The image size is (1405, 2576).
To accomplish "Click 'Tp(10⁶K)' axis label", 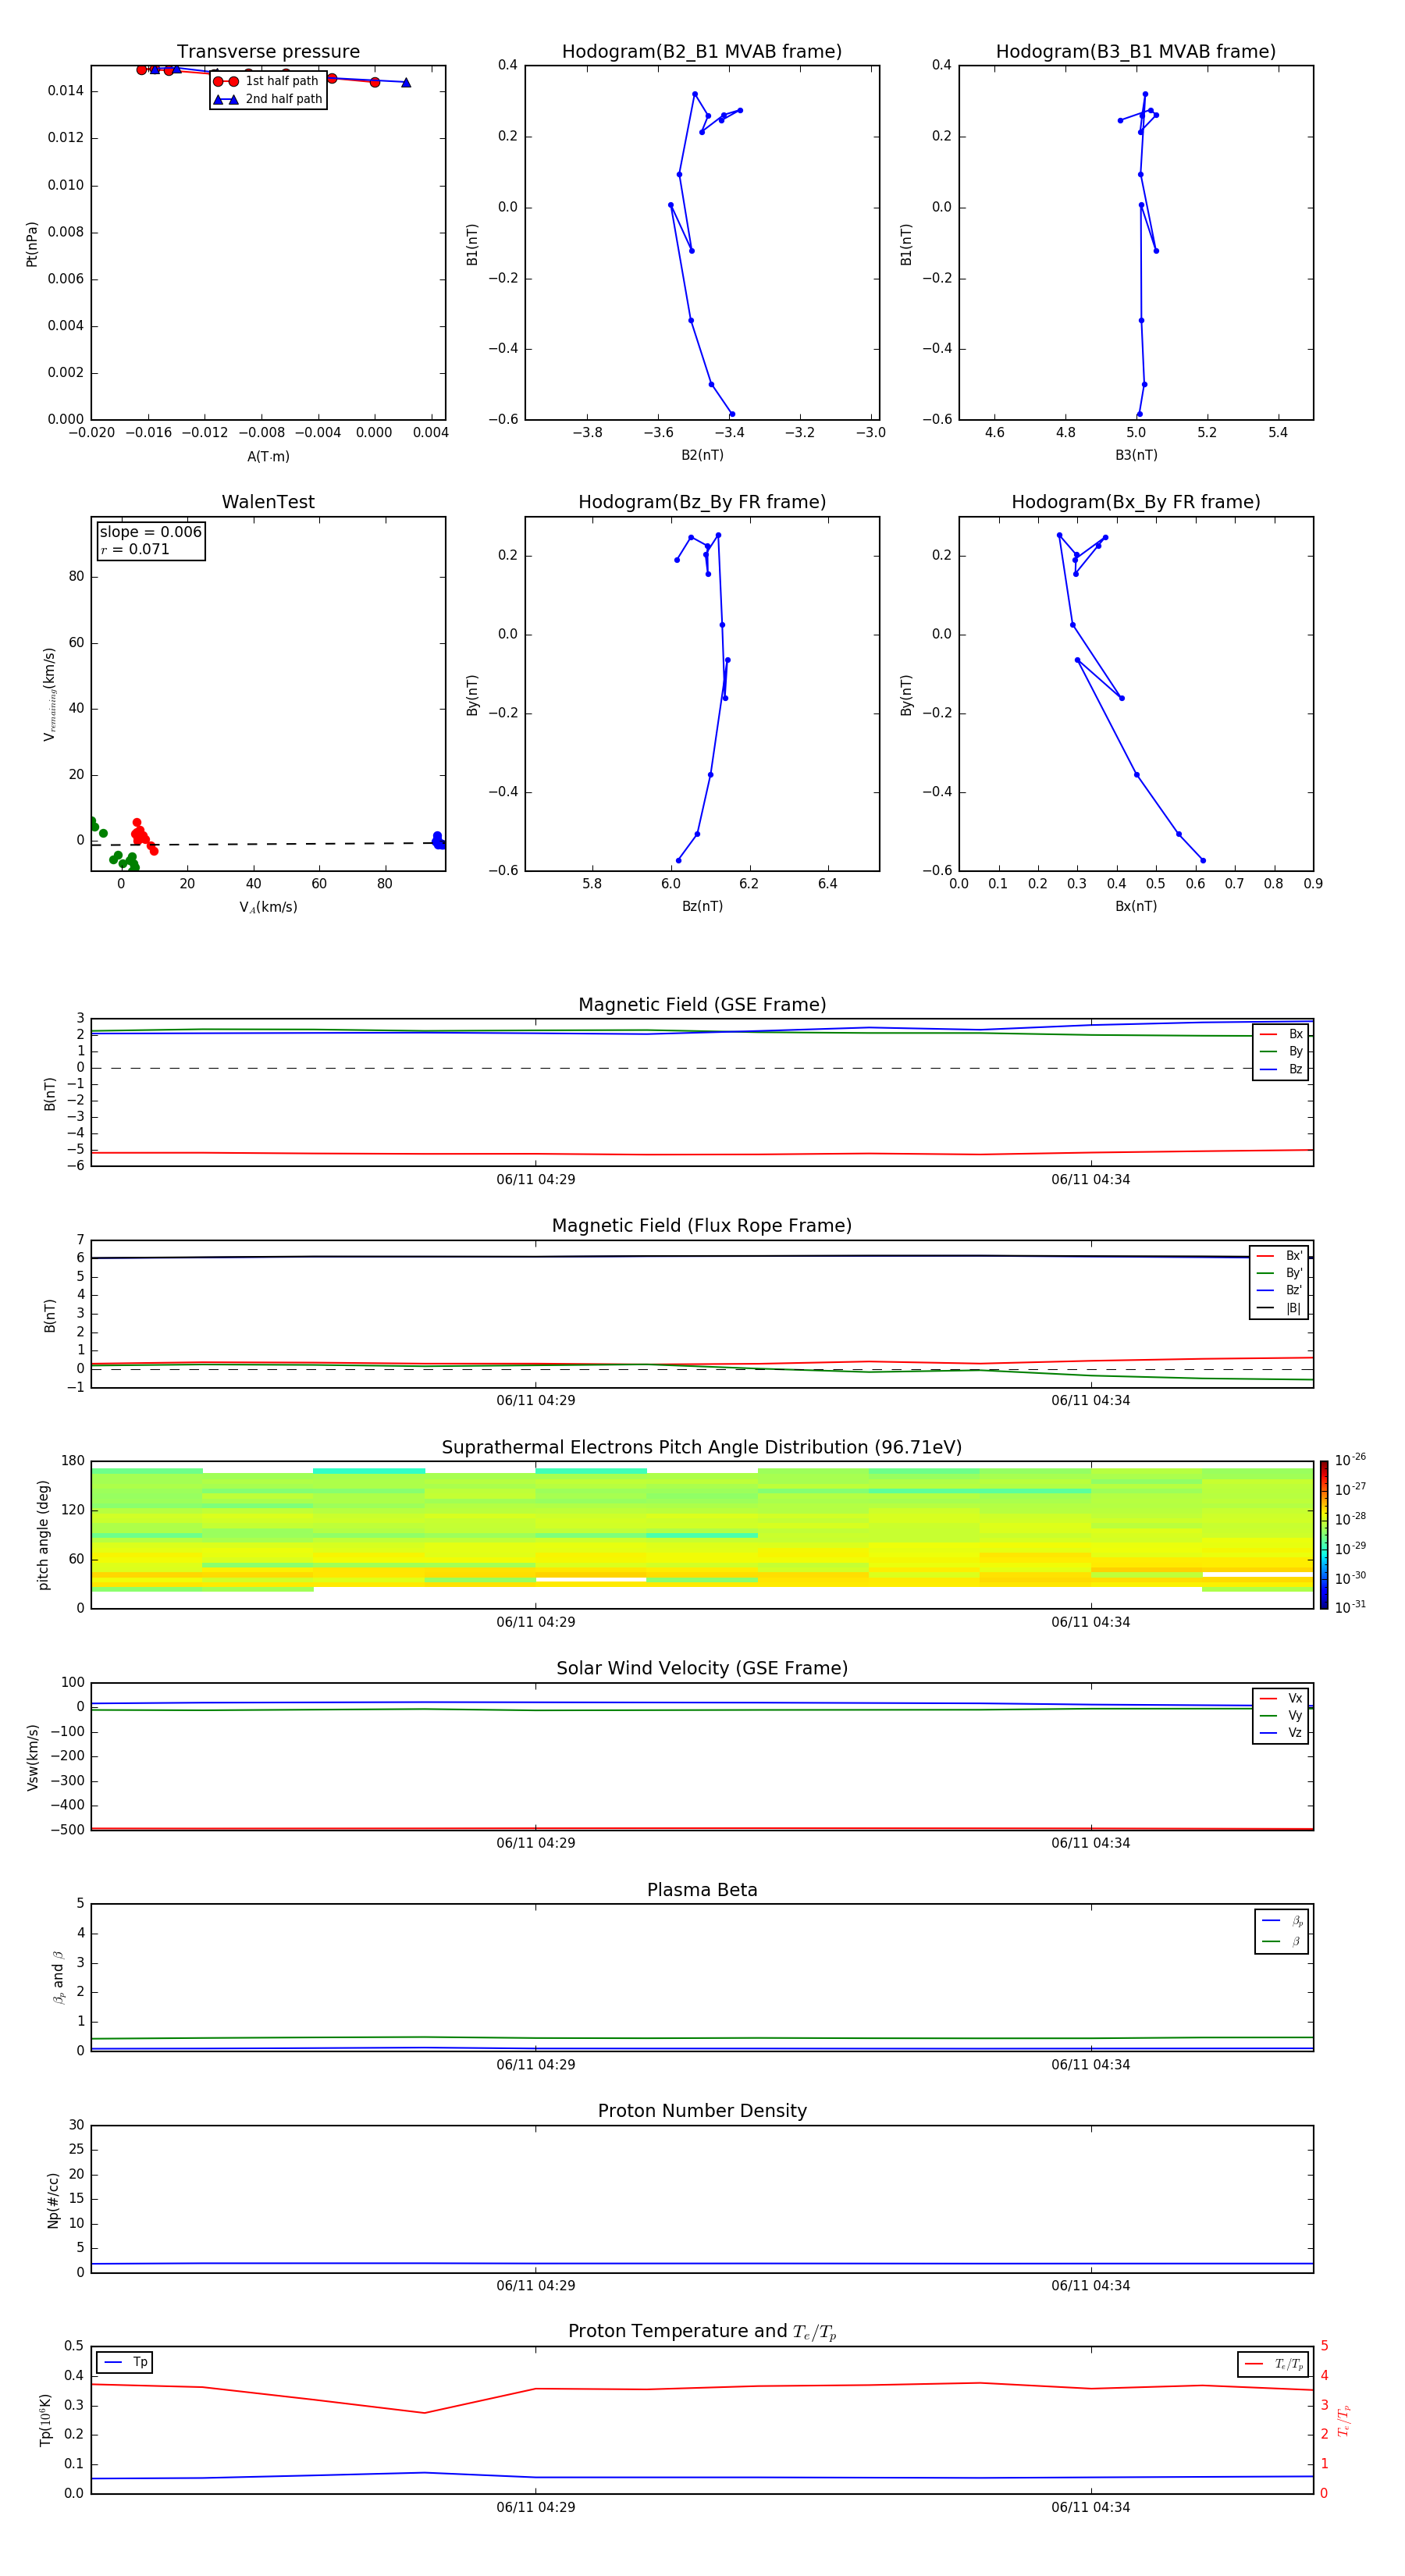I will [x=45, y=2420].
